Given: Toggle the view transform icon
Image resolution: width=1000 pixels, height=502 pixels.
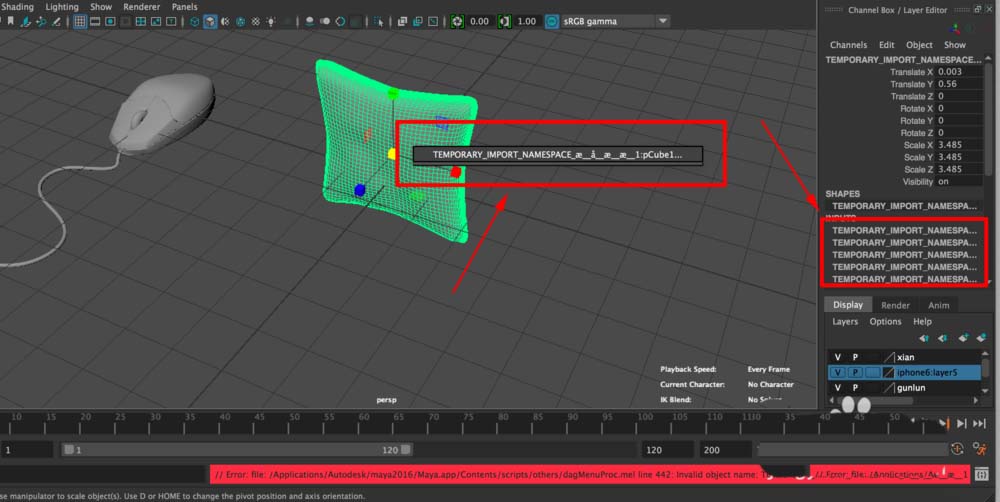Looking at the screenshot, I should 552,21.
